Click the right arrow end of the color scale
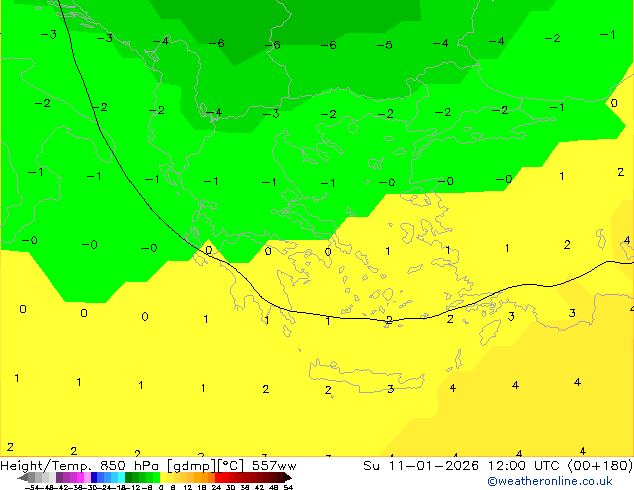Image resolution: width=634 pixels, height=490 pixels. [288, 477]
